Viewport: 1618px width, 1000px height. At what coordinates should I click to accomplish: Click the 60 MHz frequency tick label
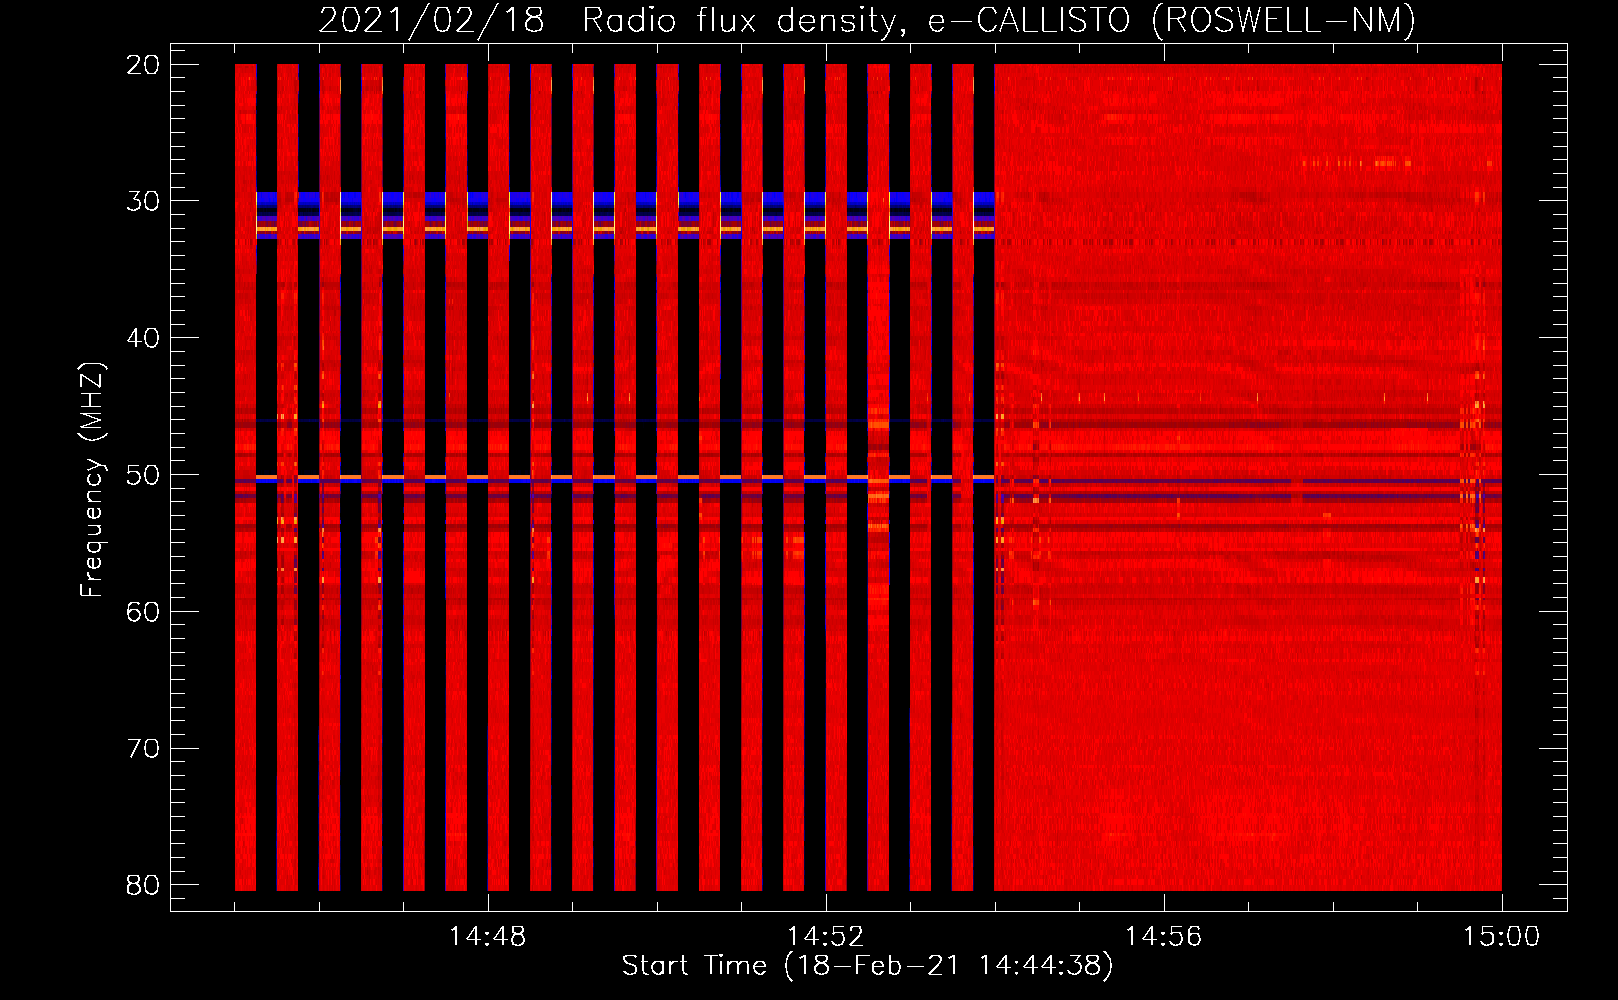144,611
